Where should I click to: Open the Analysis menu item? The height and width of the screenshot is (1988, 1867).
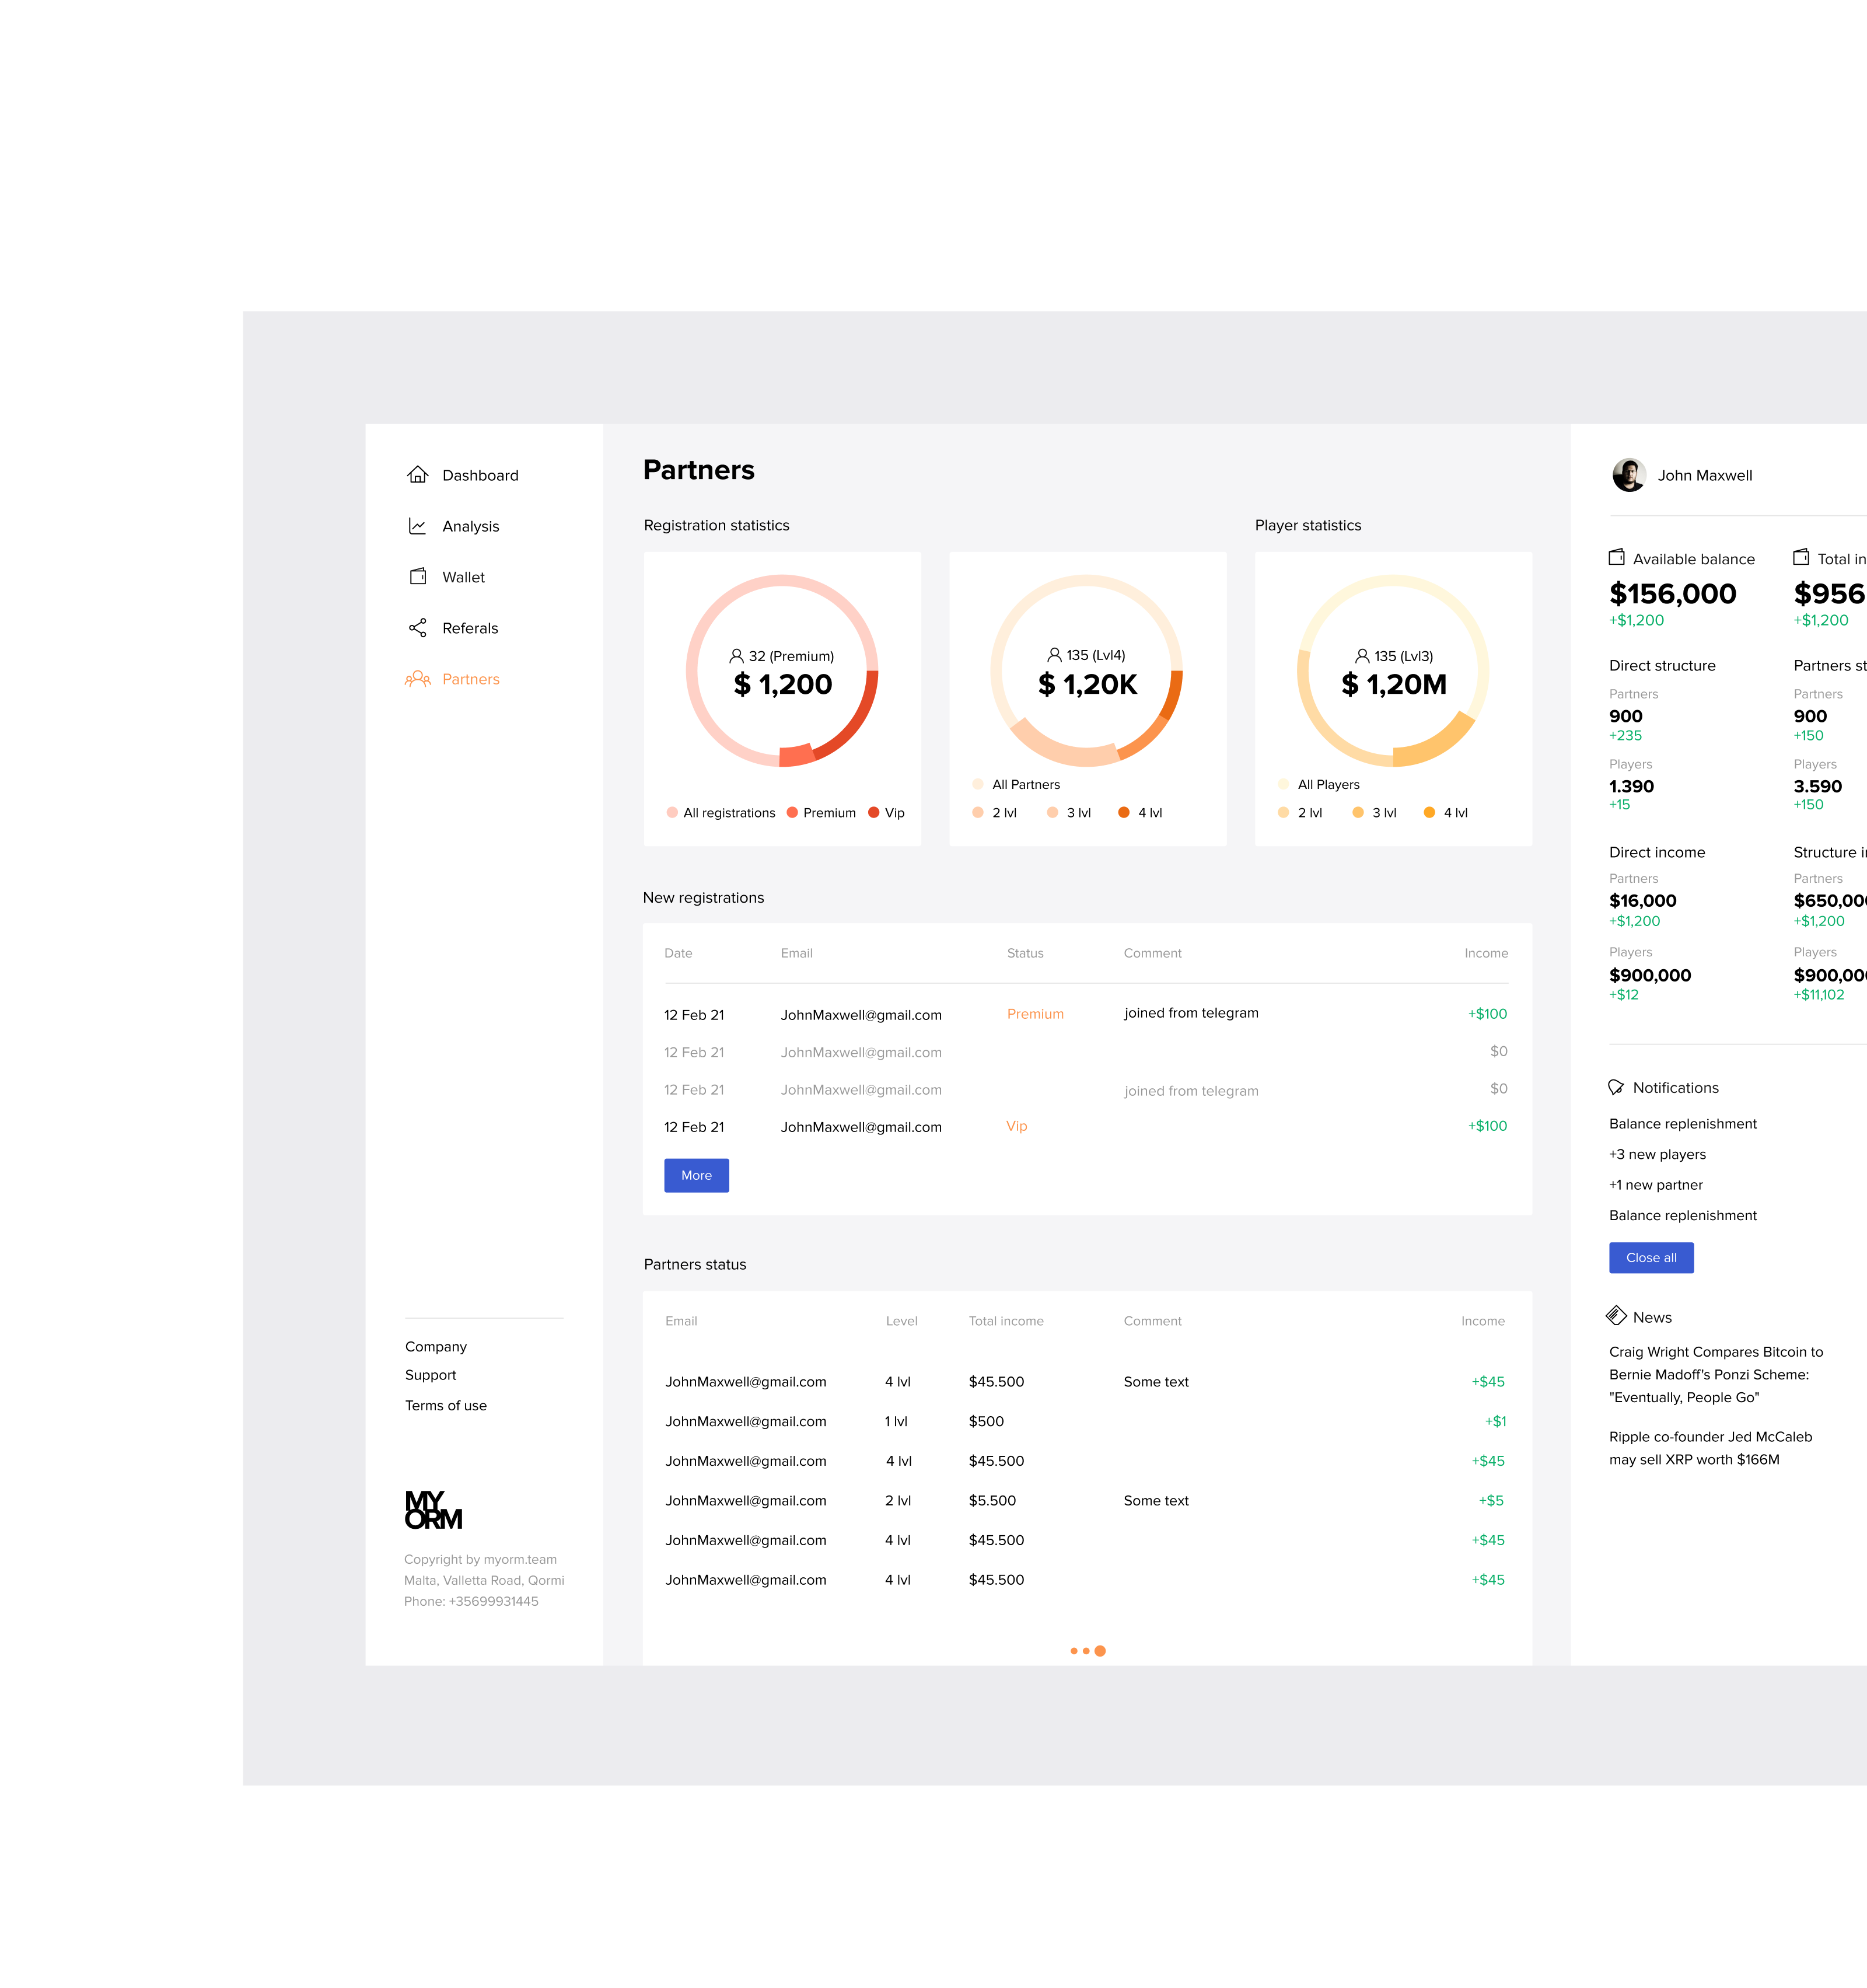pos(470,526)
